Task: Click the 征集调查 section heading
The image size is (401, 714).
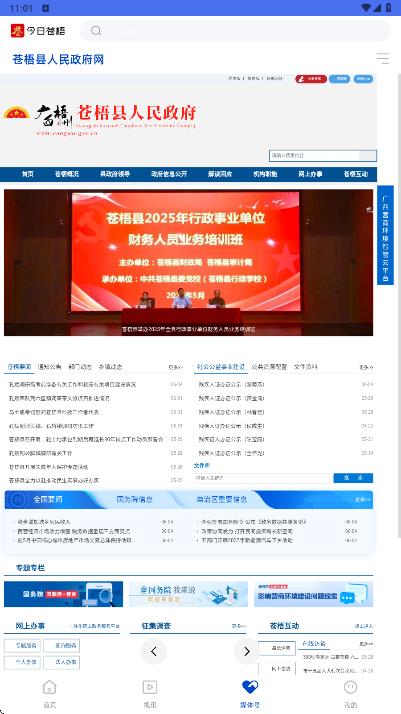Action: coord(157,626)
